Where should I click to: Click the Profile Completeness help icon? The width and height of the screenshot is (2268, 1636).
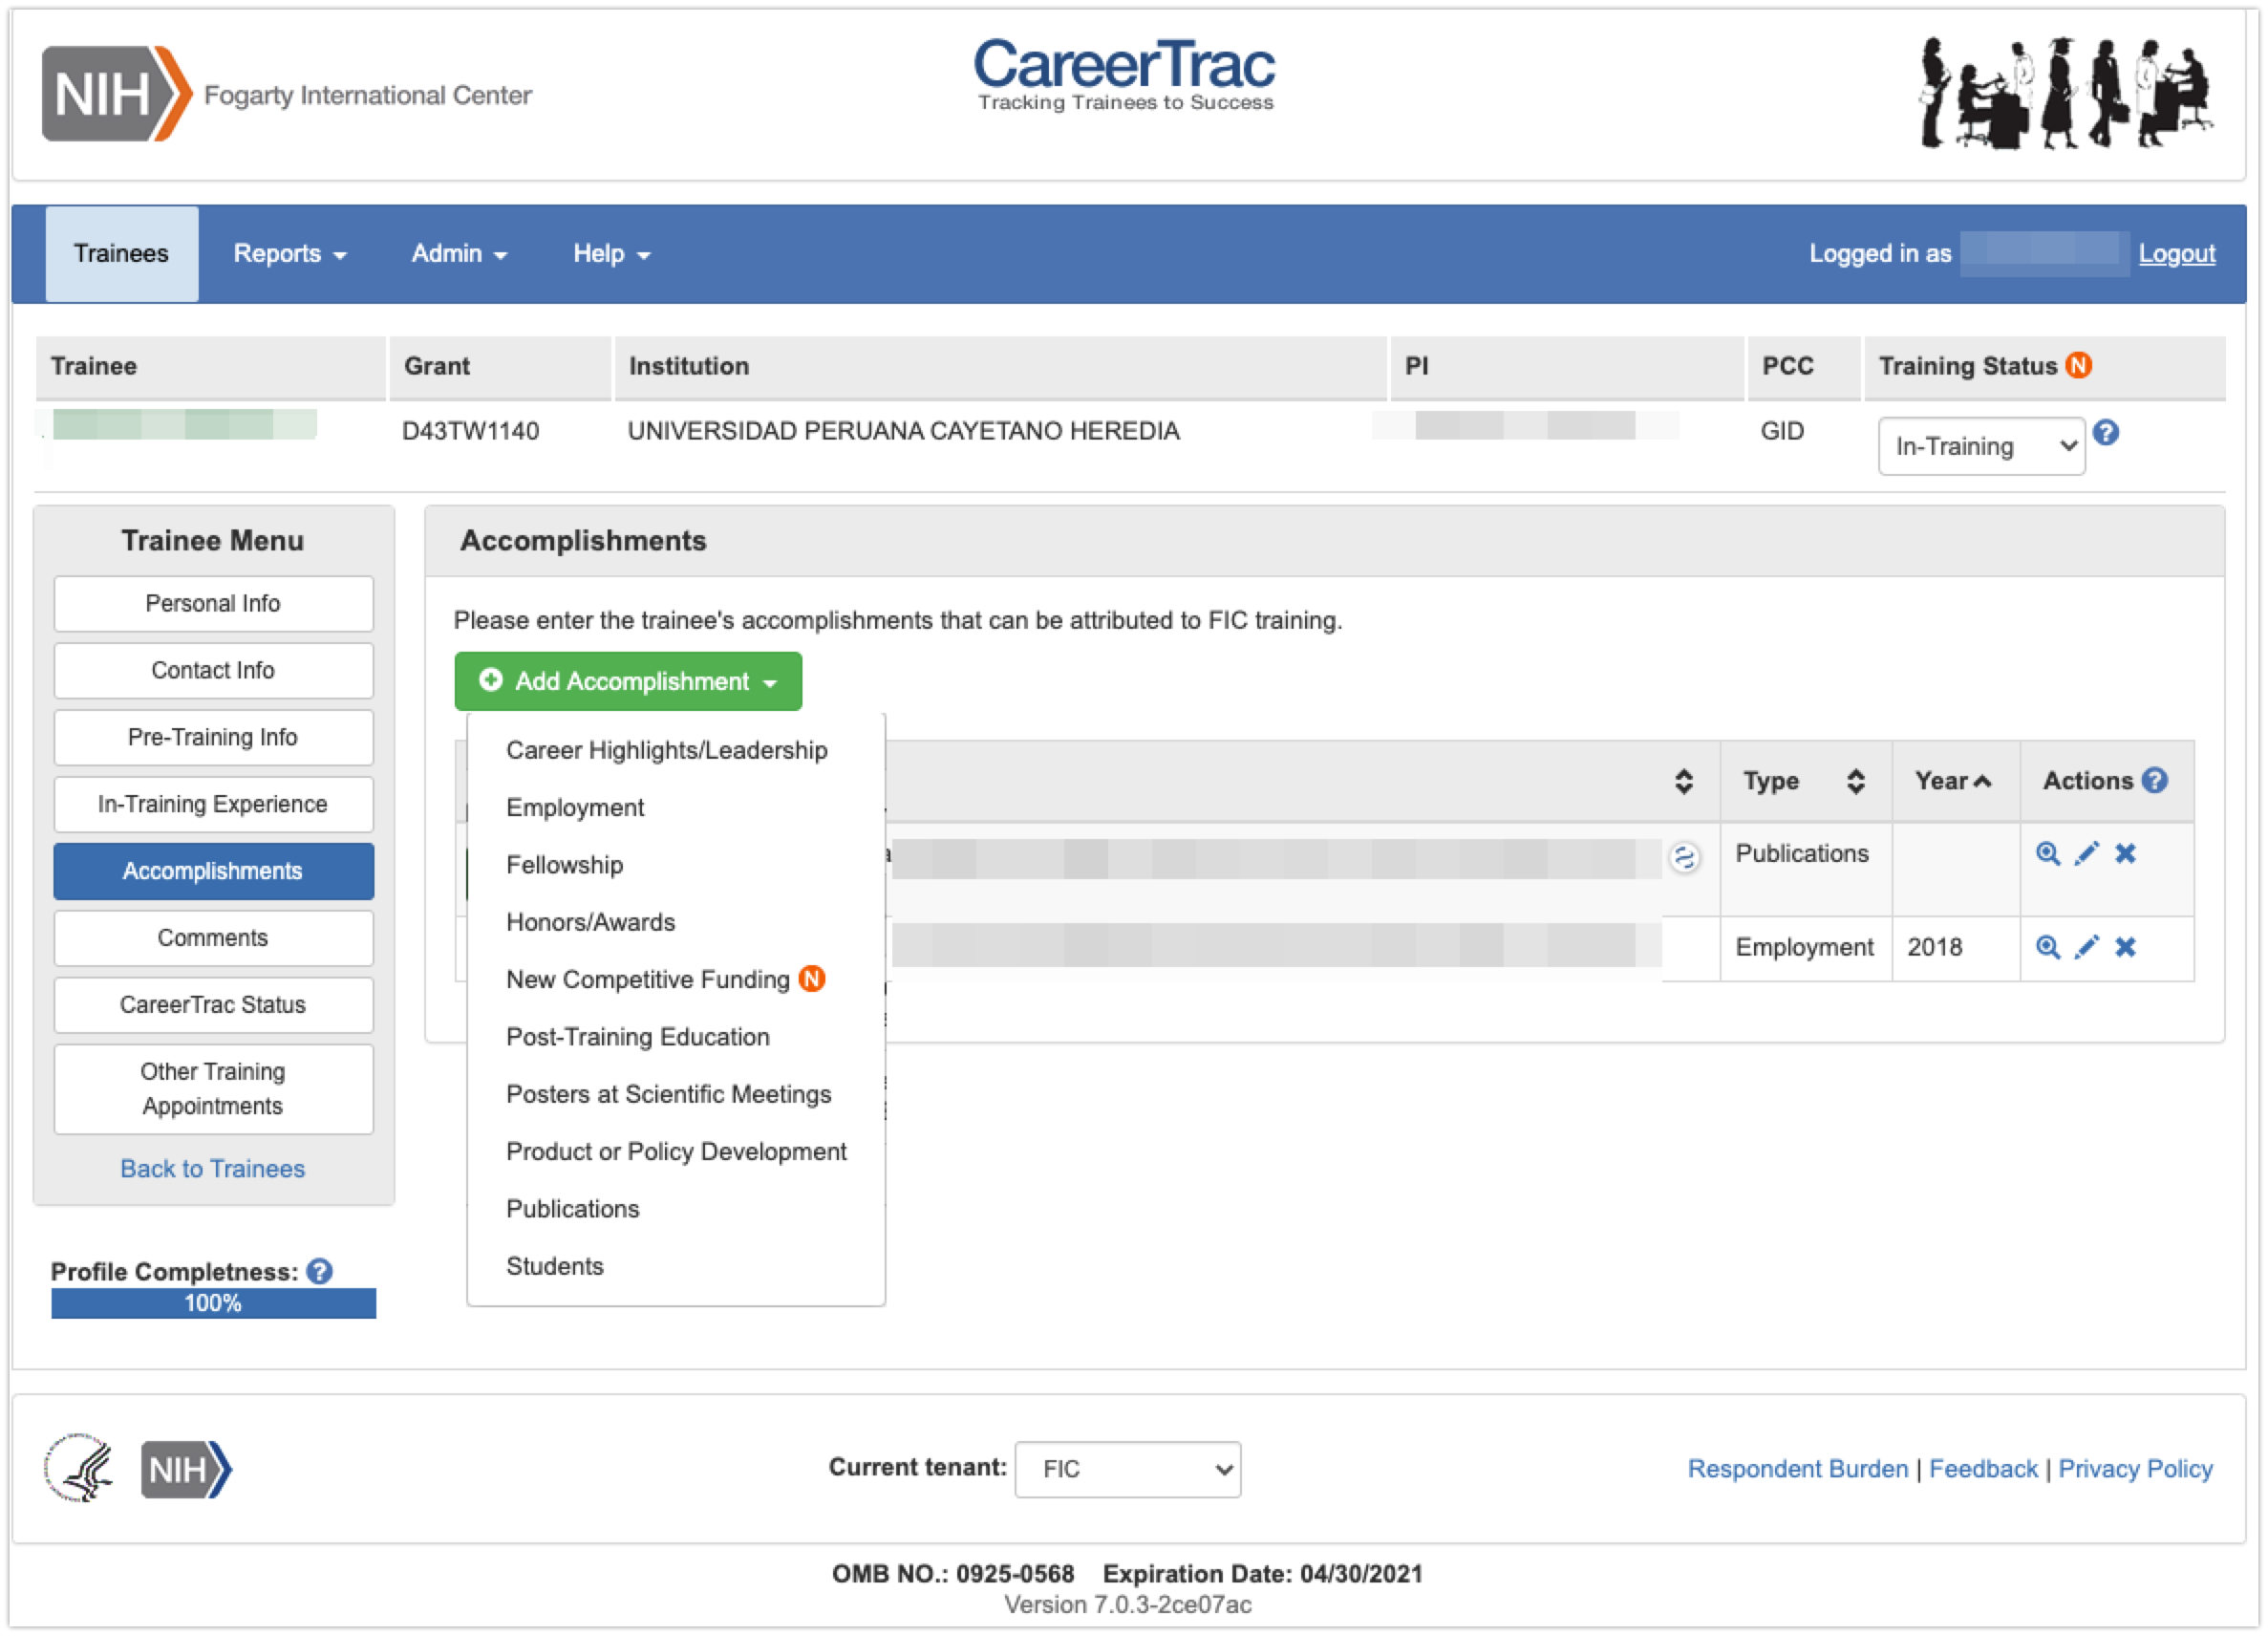[320, 1272]
